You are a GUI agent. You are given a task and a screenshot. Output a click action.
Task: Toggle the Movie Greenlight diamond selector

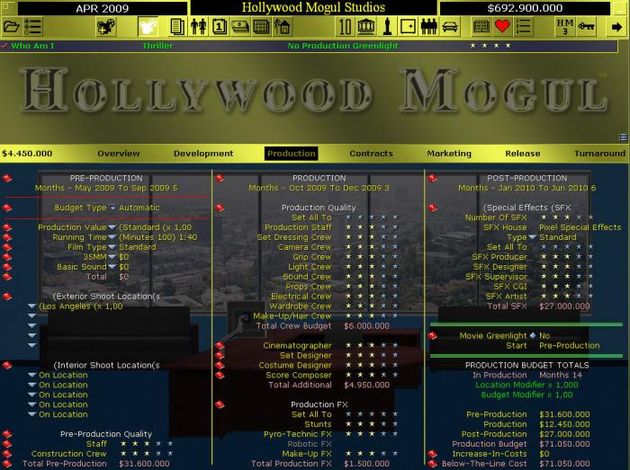(533, 335)
